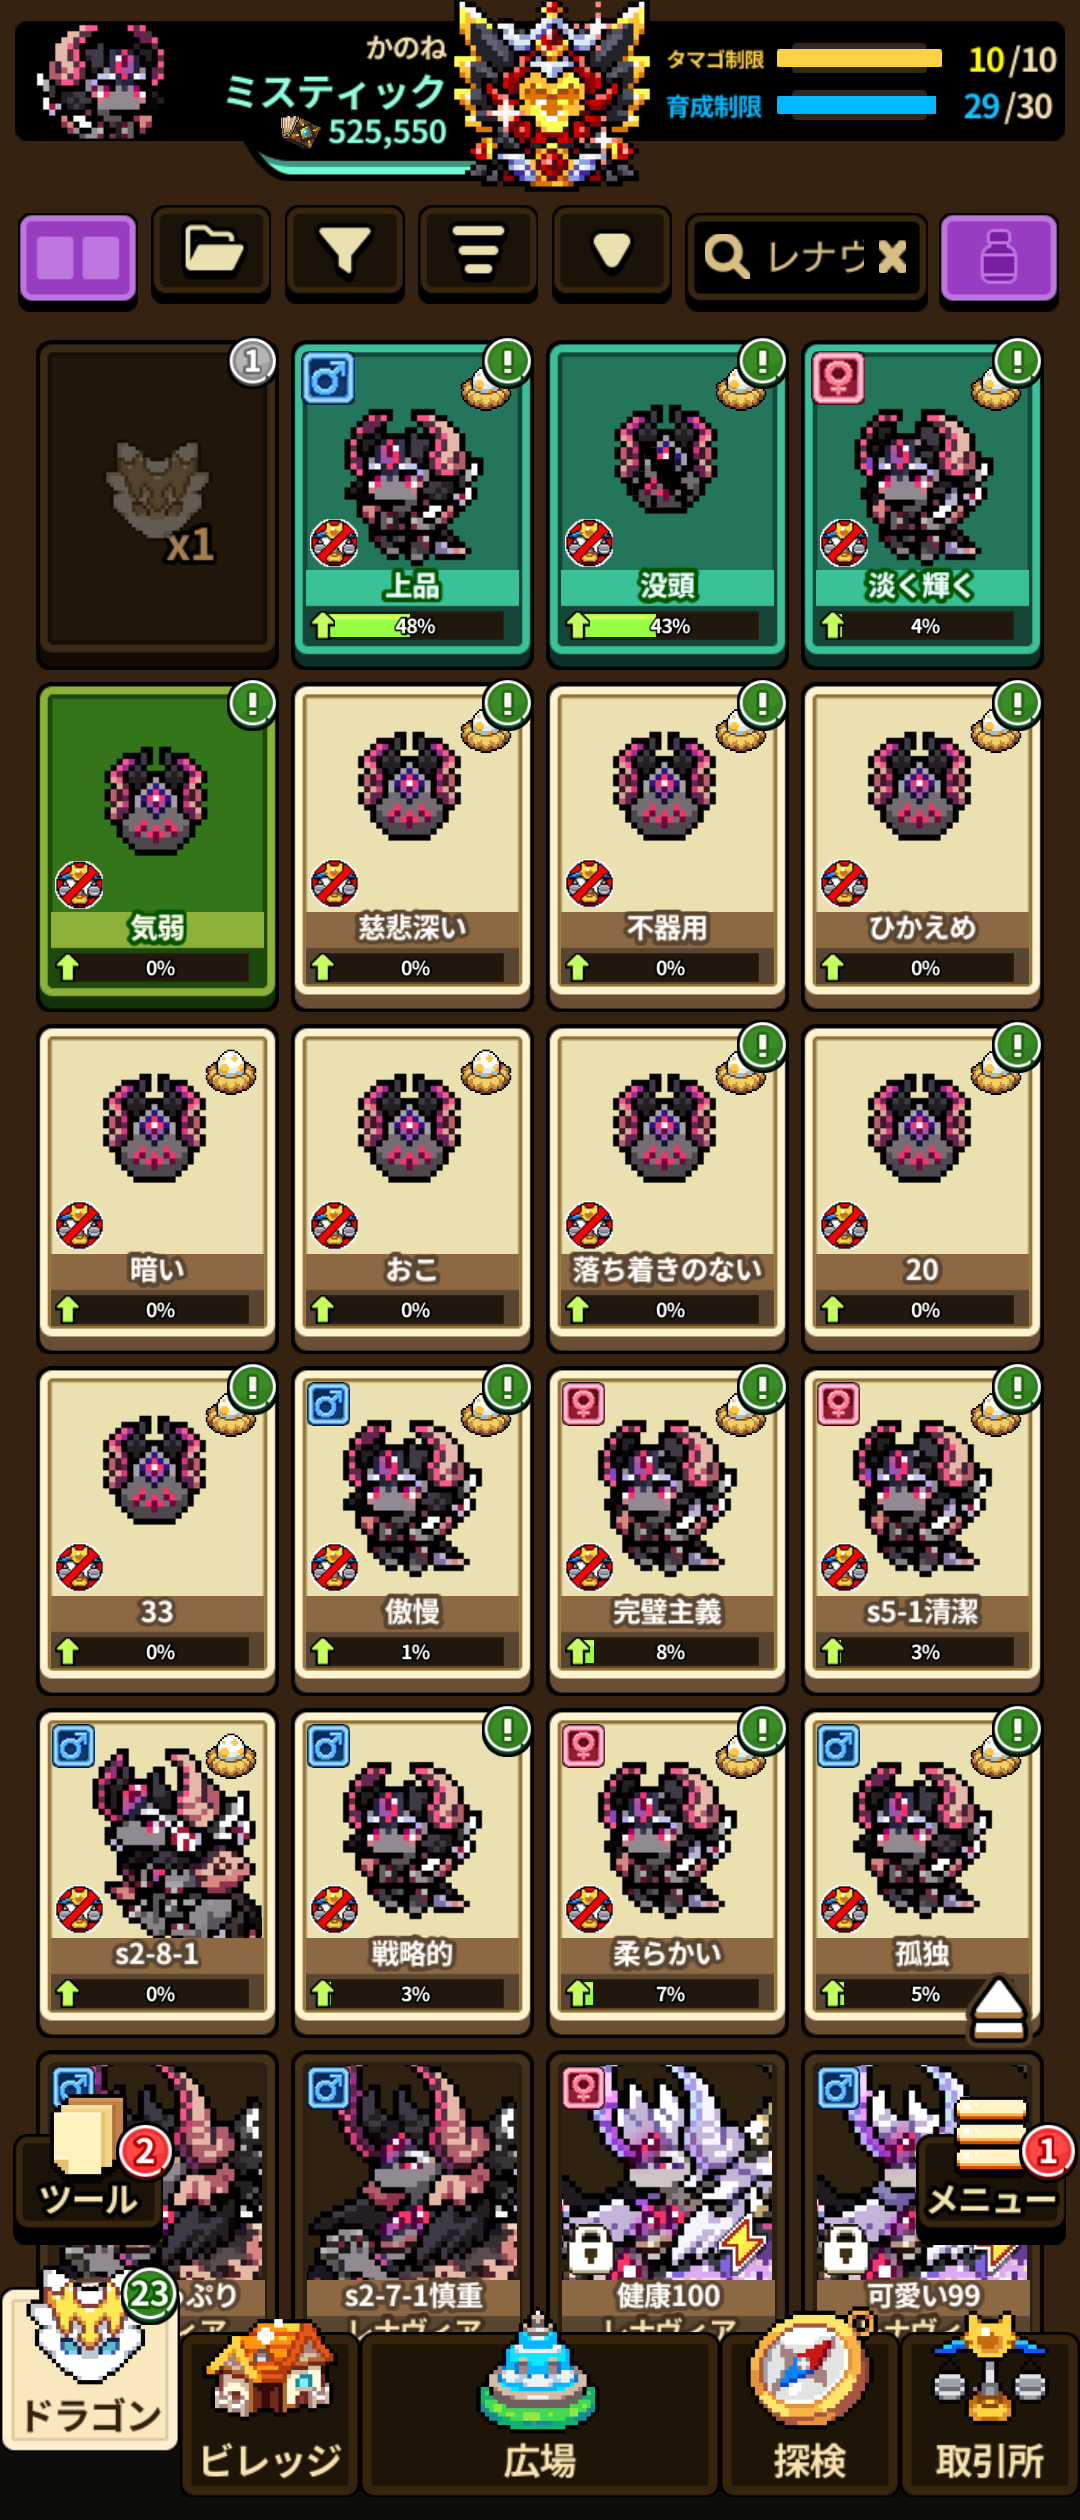Switch to the 広場 plaza tab
The image size is (1080, 2520).
click(x=539, y=2412)
